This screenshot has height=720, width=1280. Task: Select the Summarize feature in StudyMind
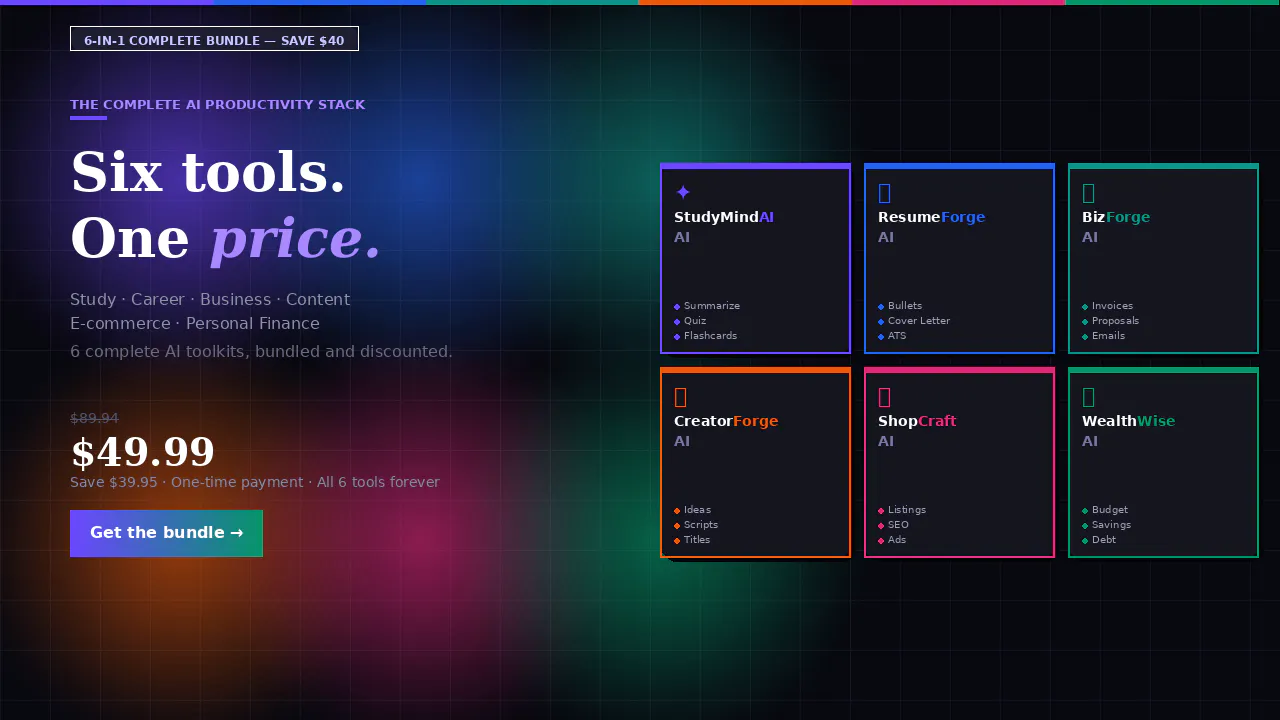(x=707, y=306)
